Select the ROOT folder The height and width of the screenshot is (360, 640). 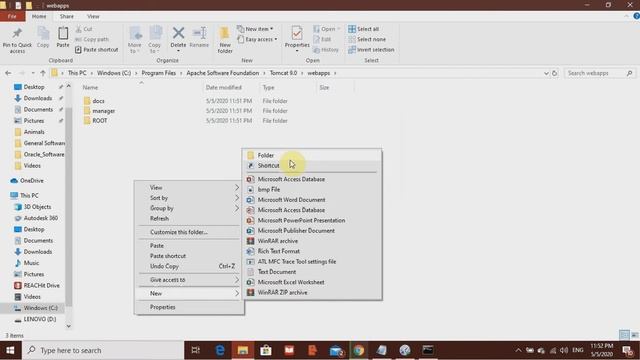(x=100, y=121)
